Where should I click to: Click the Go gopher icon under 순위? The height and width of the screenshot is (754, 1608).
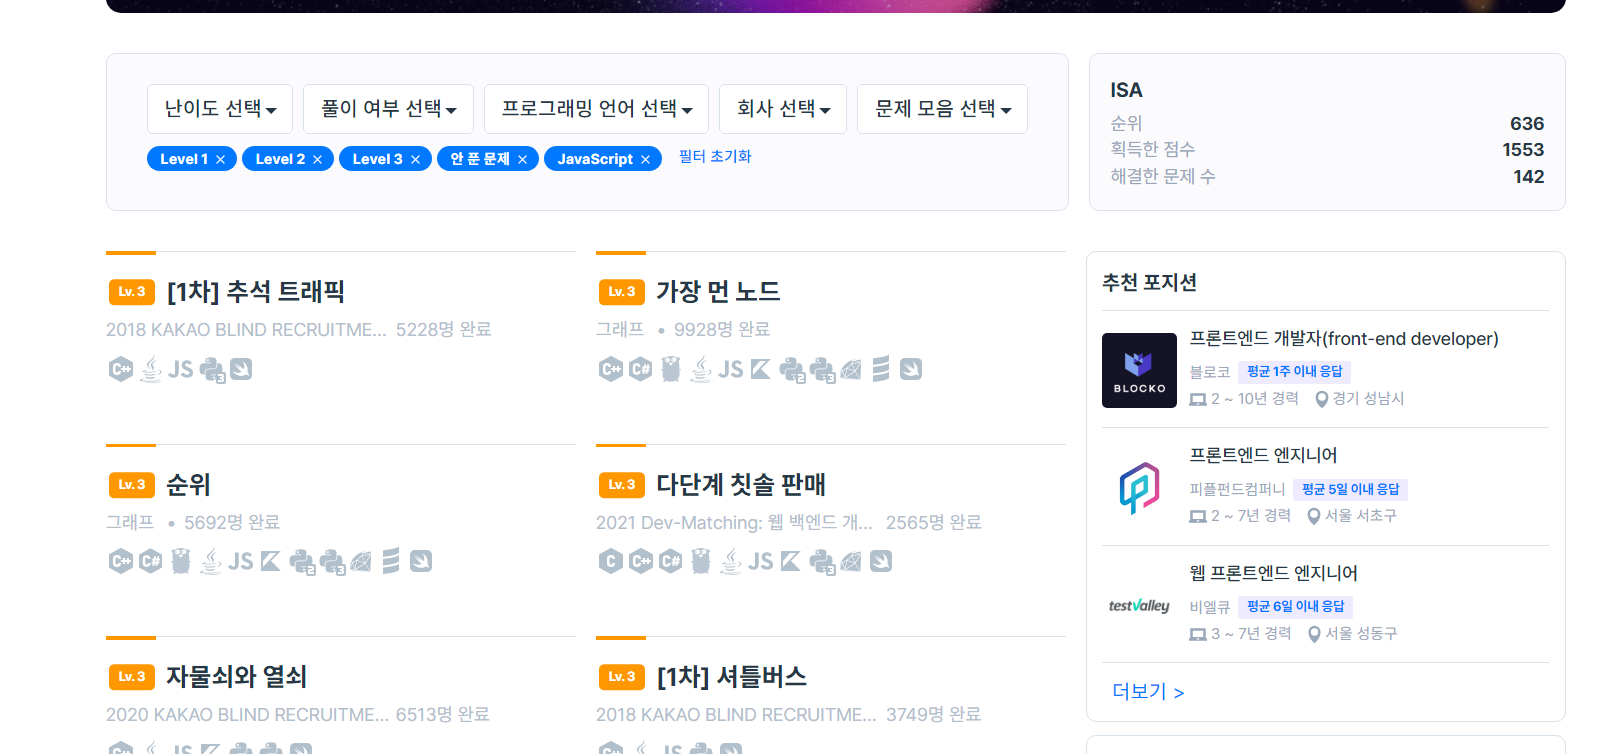tap(181, 561)
